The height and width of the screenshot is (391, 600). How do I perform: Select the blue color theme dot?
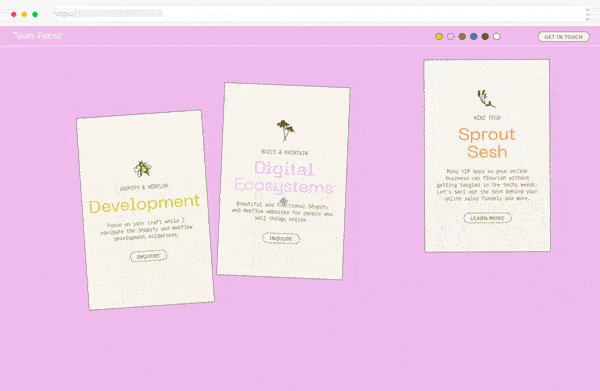pyautogui.click(x=473, y=36)
